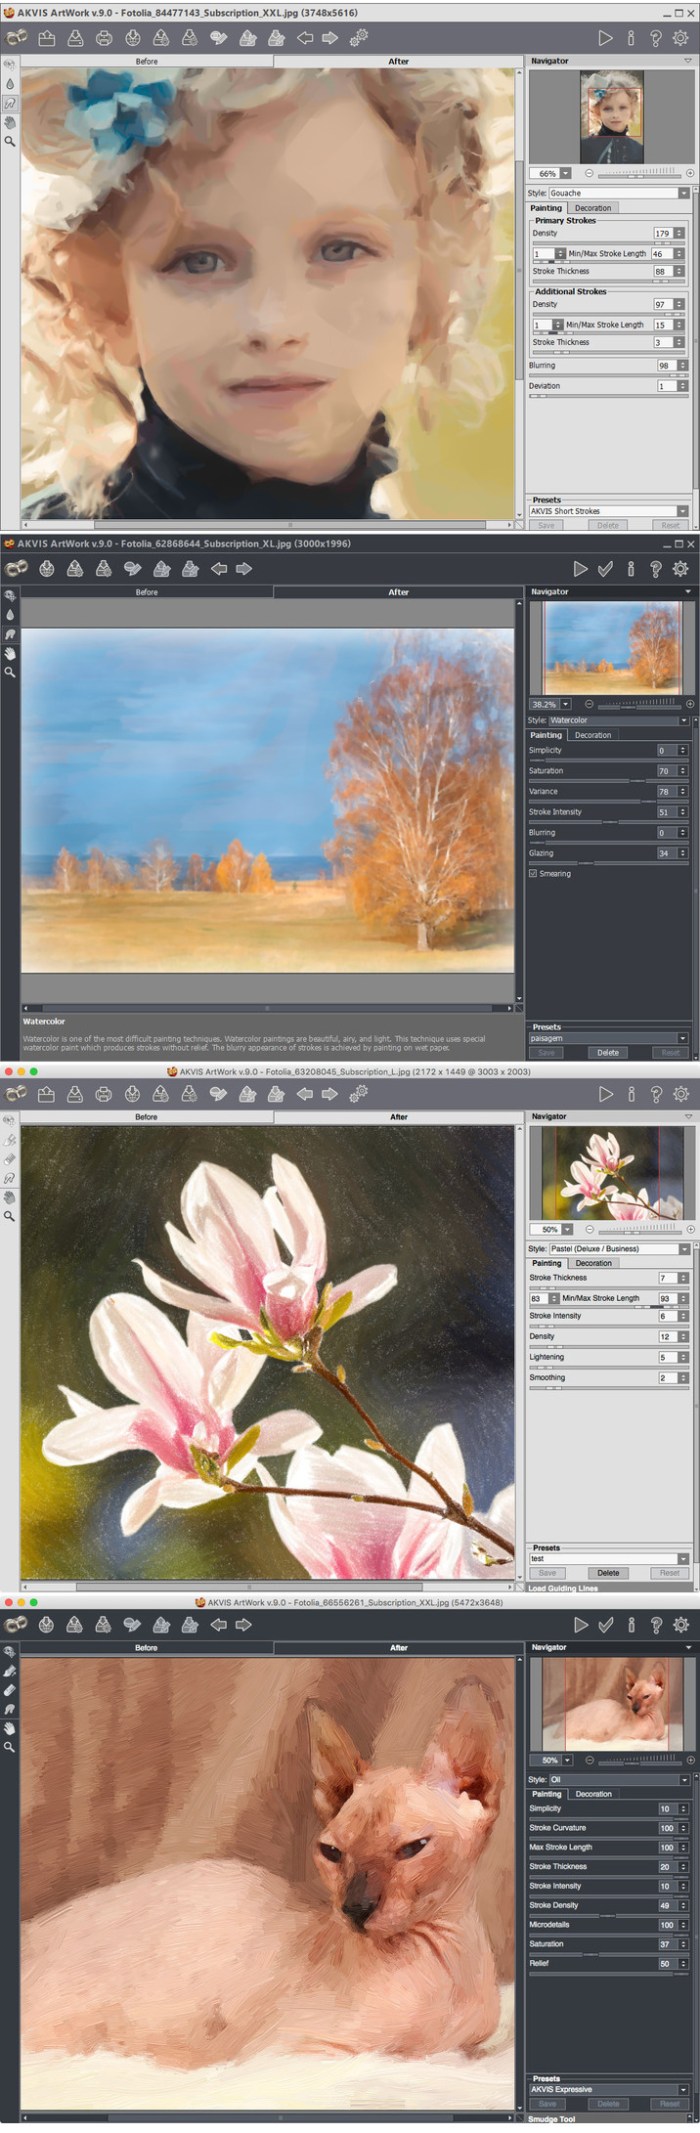Print image from the Pastel window toolbar

(104, 1094)
